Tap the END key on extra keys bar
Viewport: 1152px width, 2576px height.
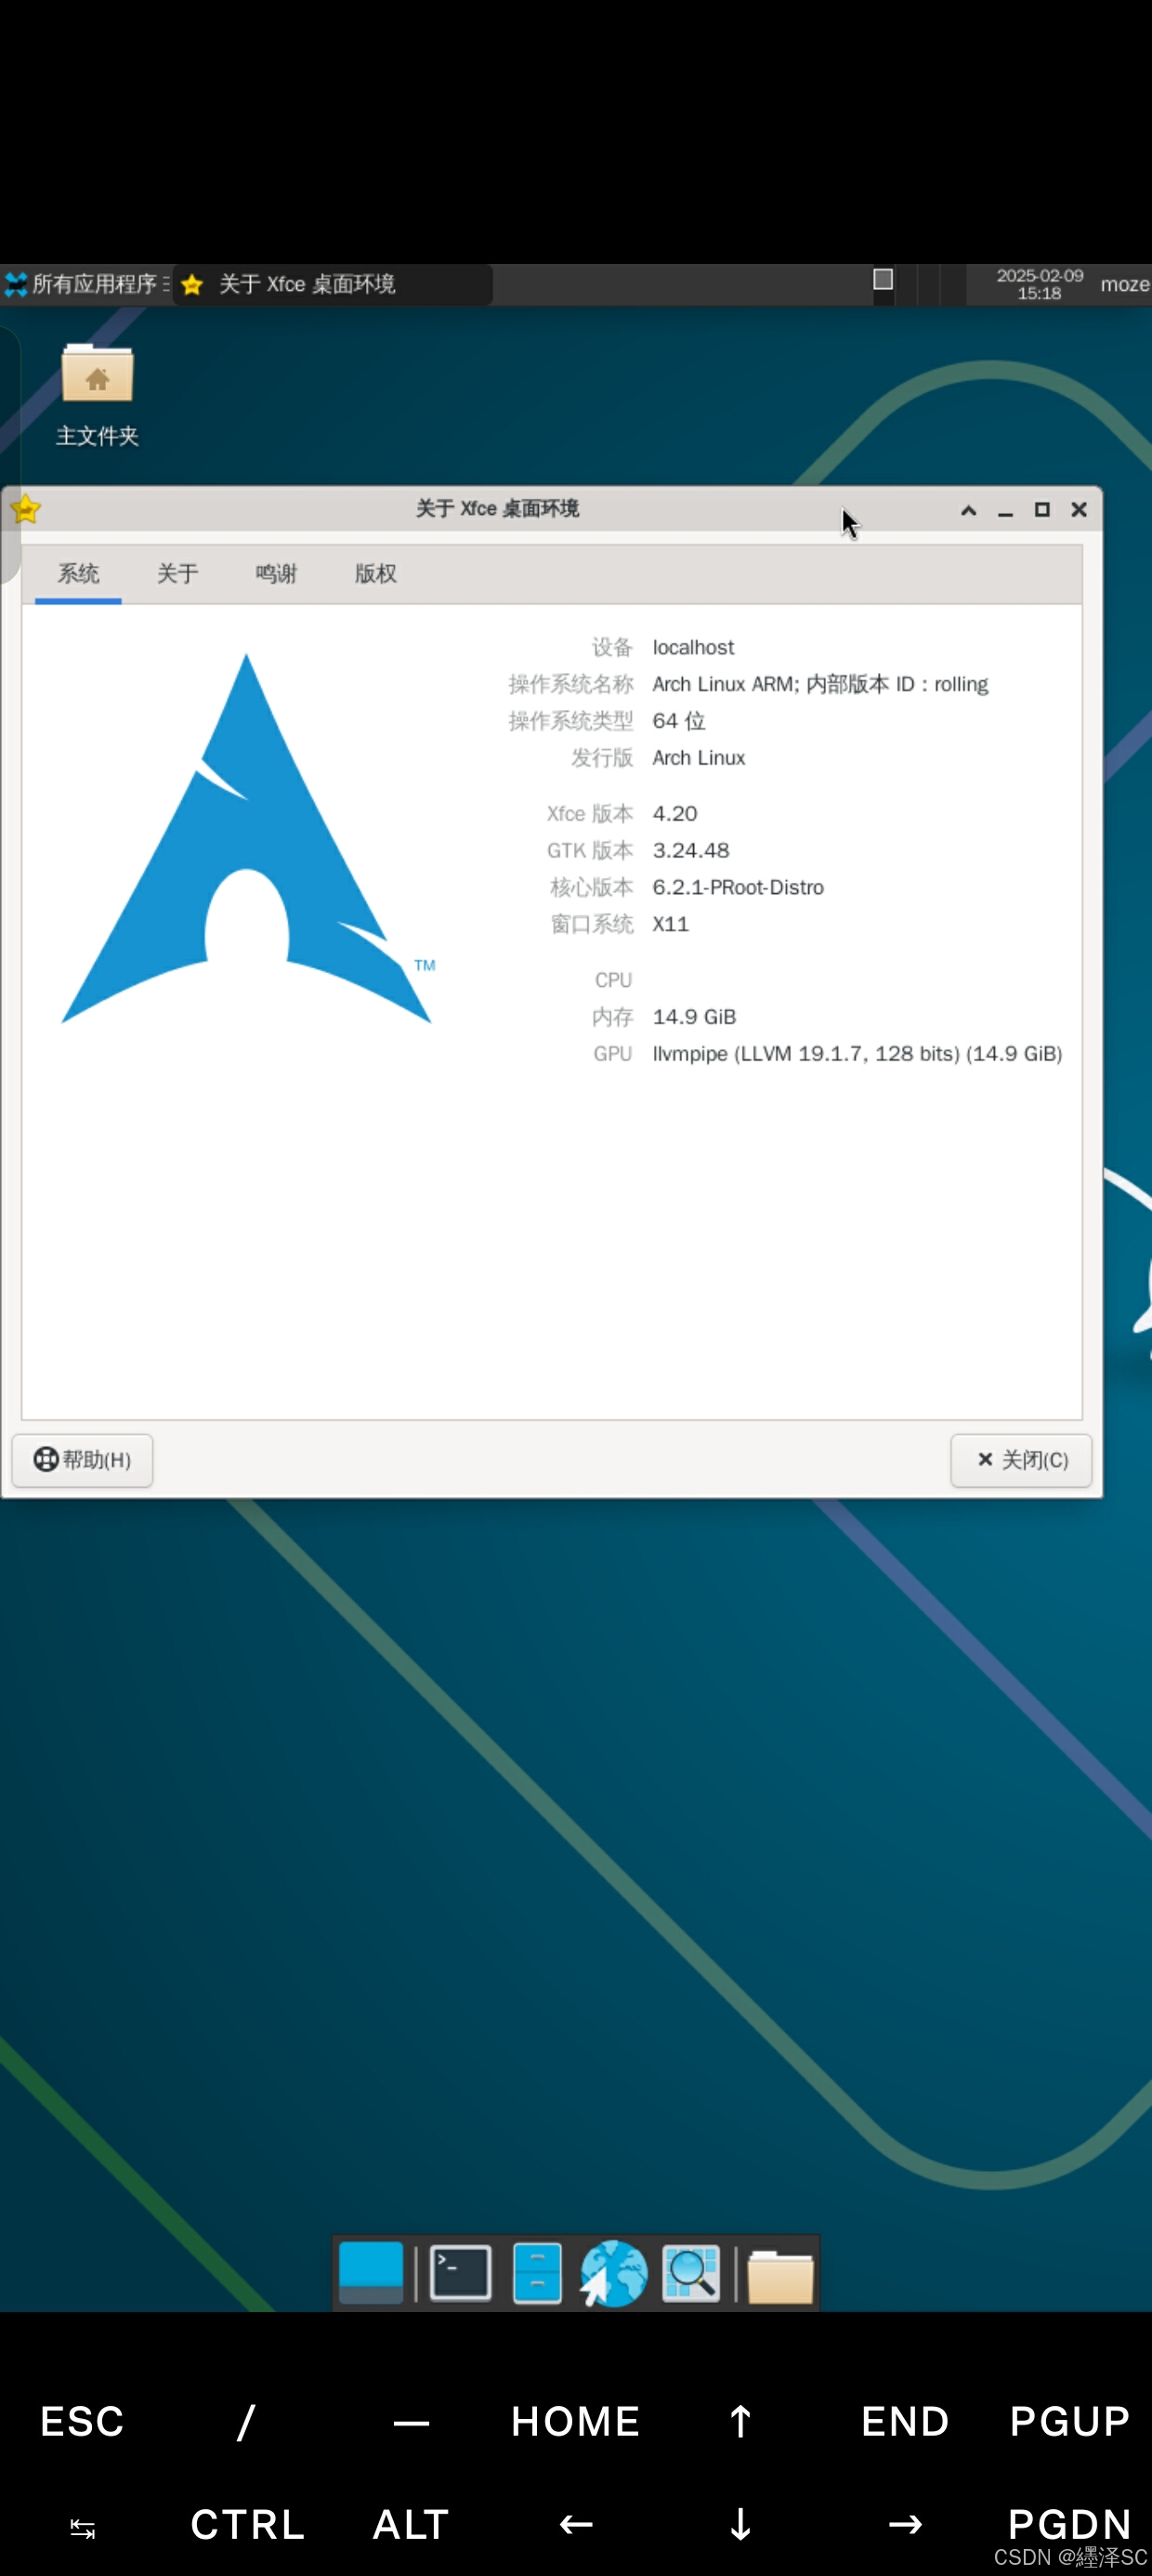click(x=905, y=2422)
